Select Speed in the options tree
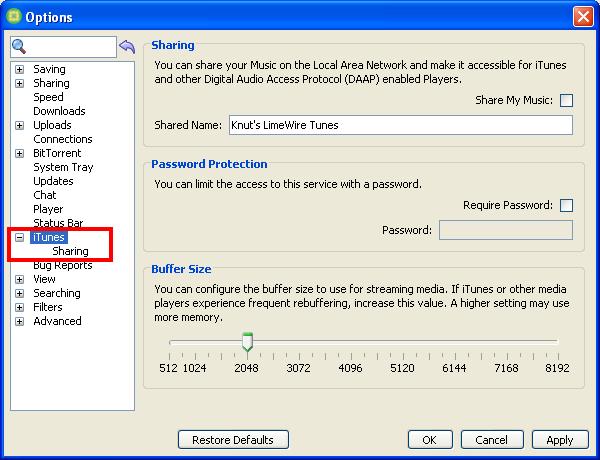Image resolution: width=600 pixels, height=460 pixels. pyautogui.click(x=48, y=97)
